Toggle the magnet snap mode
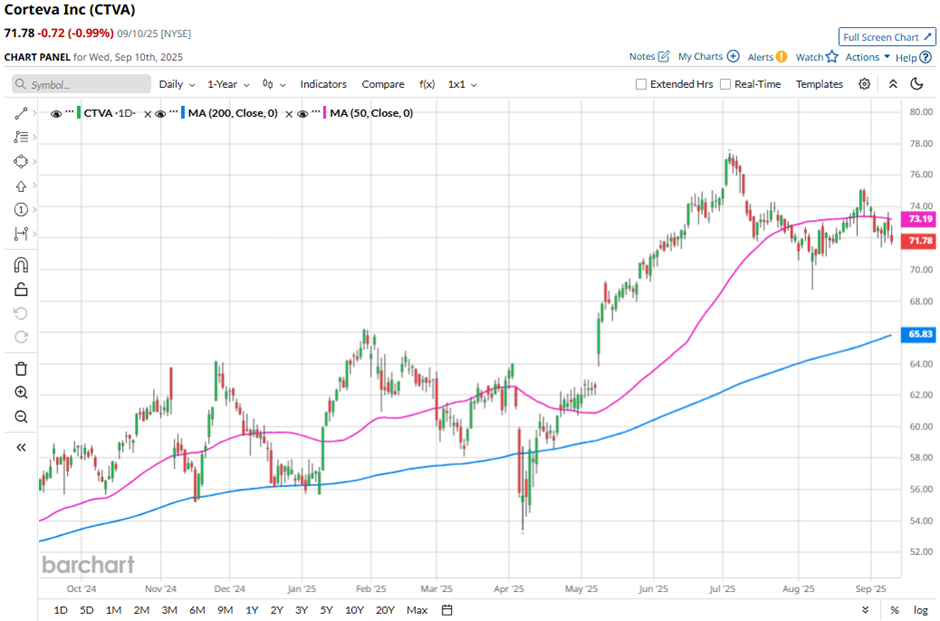 (20, 265)
